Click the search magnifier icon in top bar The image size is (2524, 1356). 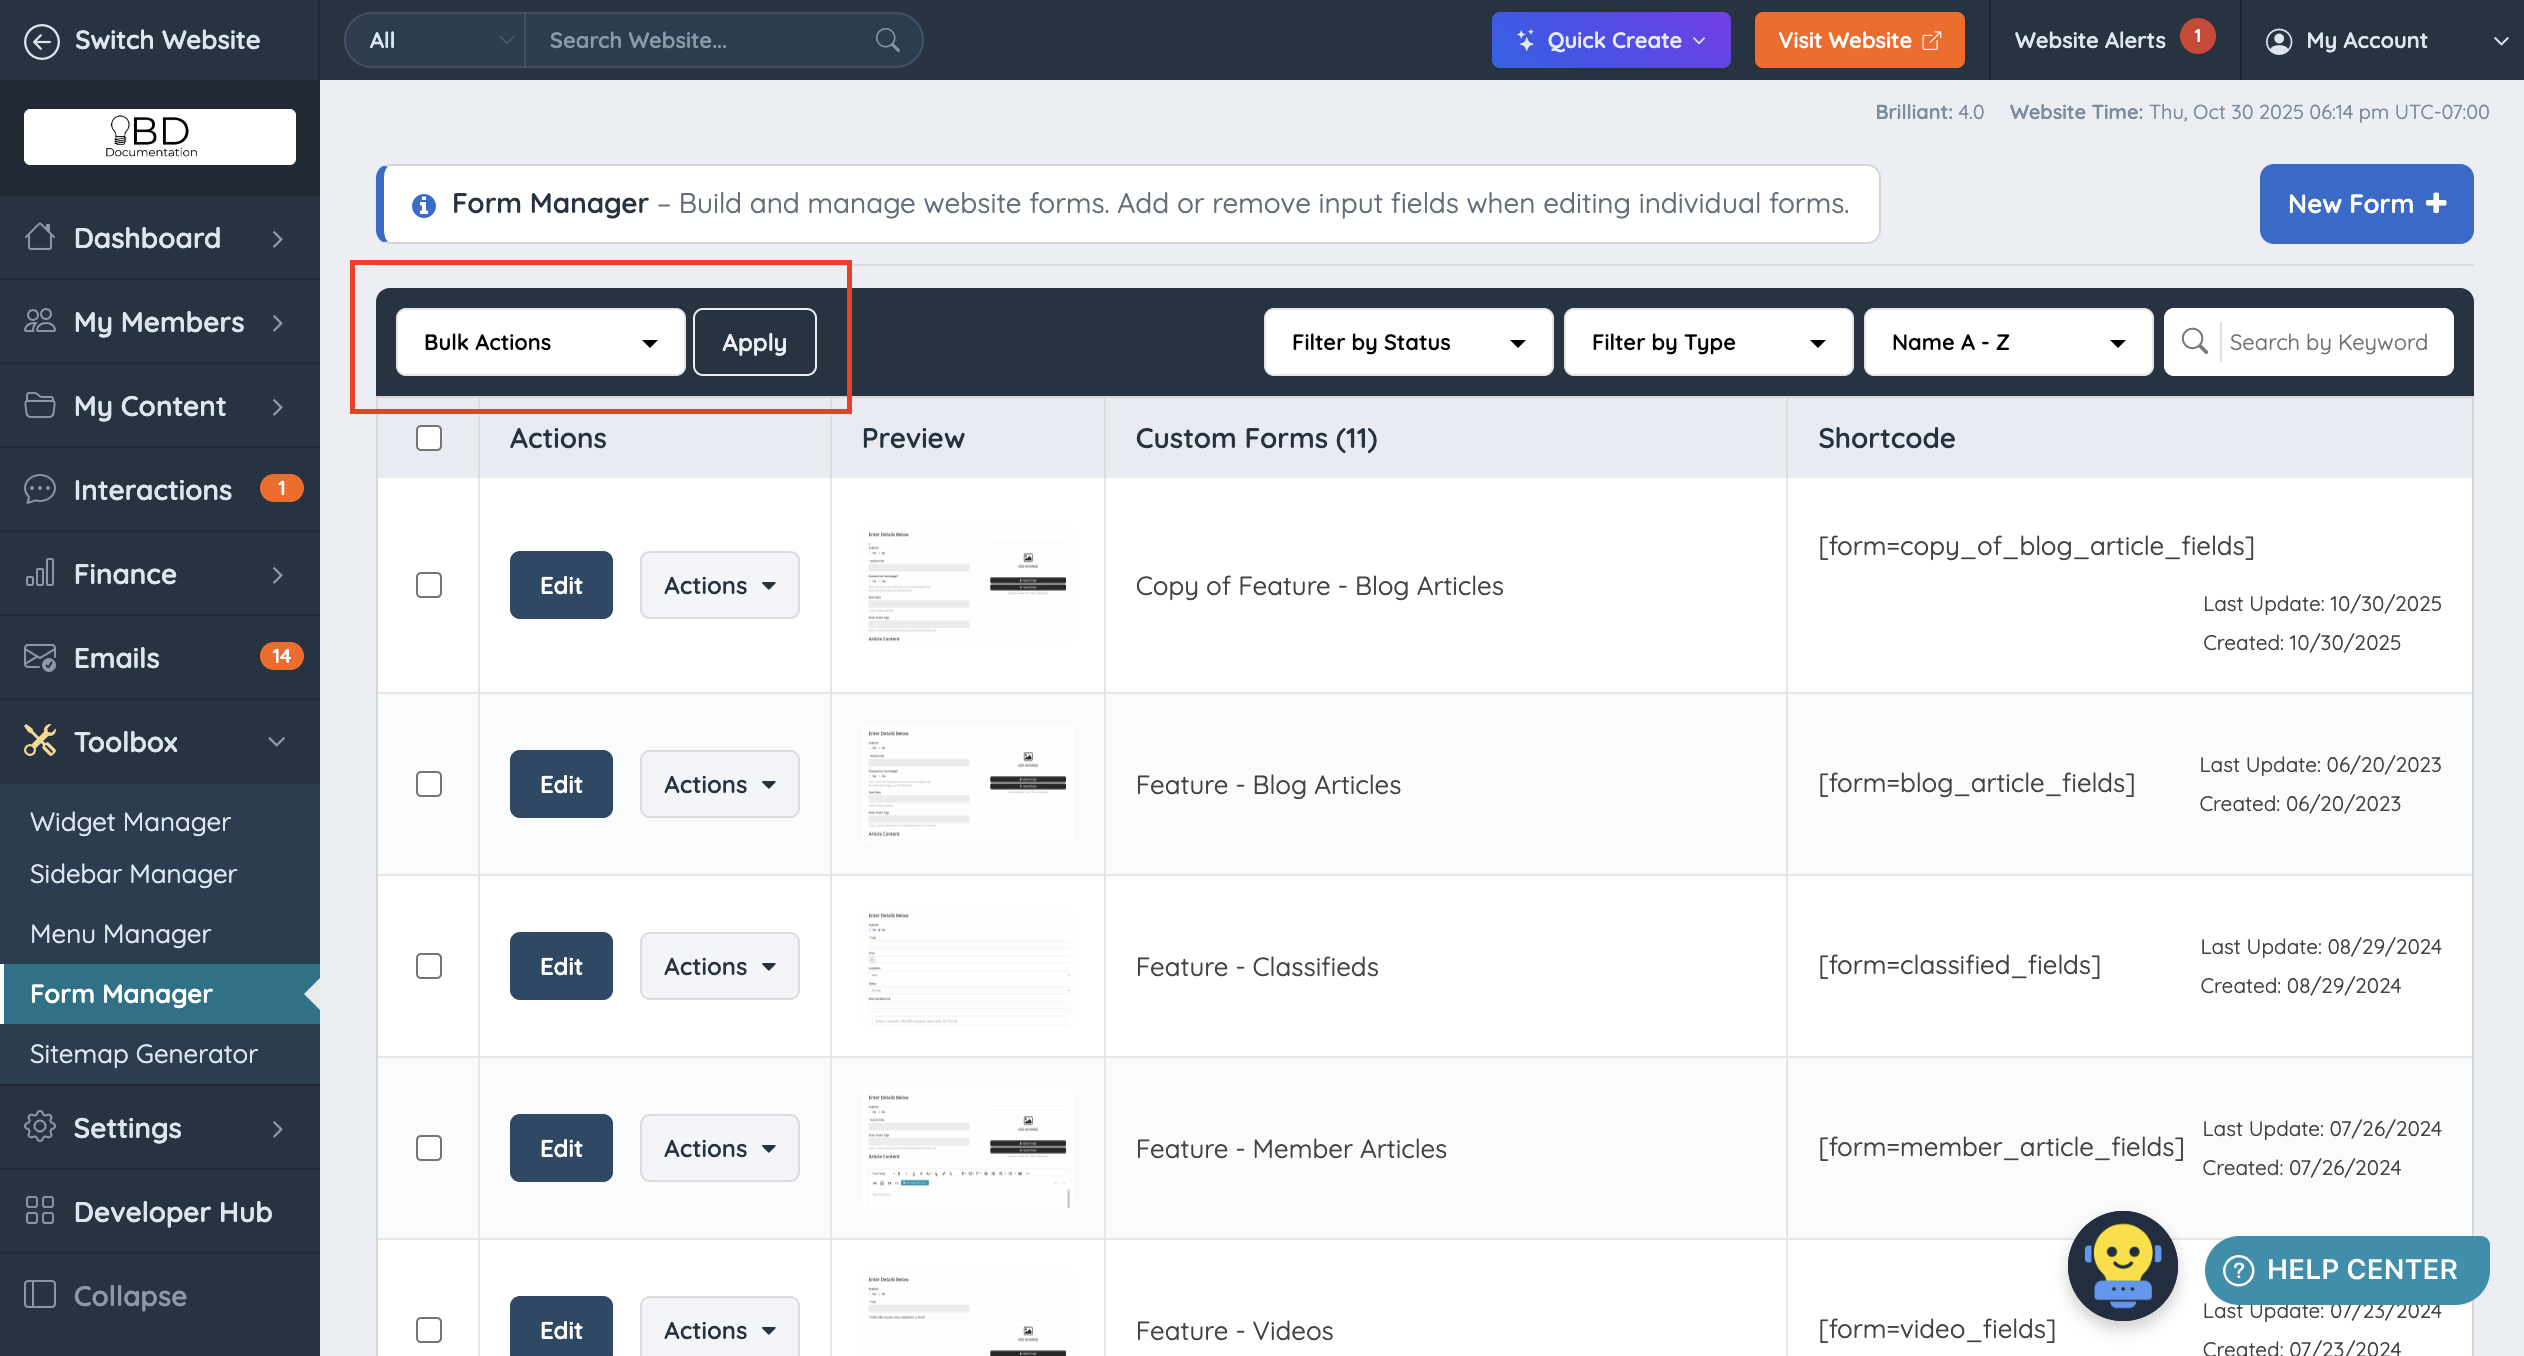887,40
